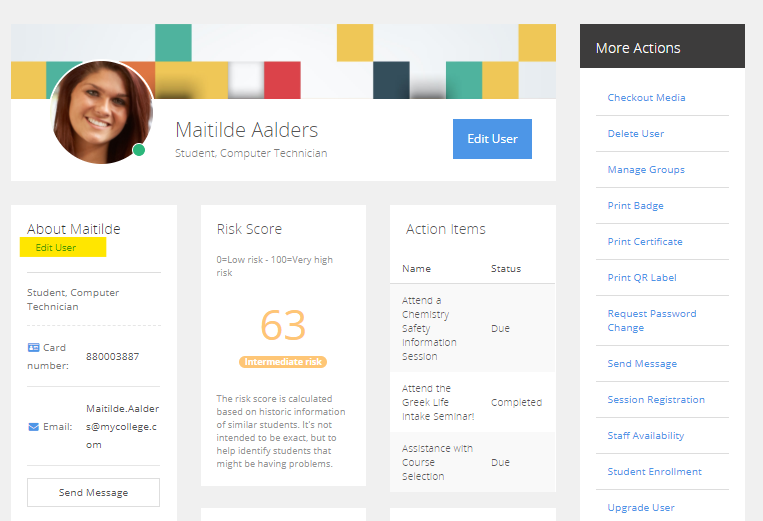Click Due status for Course Selection
Screen dimensions: 763x521
tap(500, 462)
